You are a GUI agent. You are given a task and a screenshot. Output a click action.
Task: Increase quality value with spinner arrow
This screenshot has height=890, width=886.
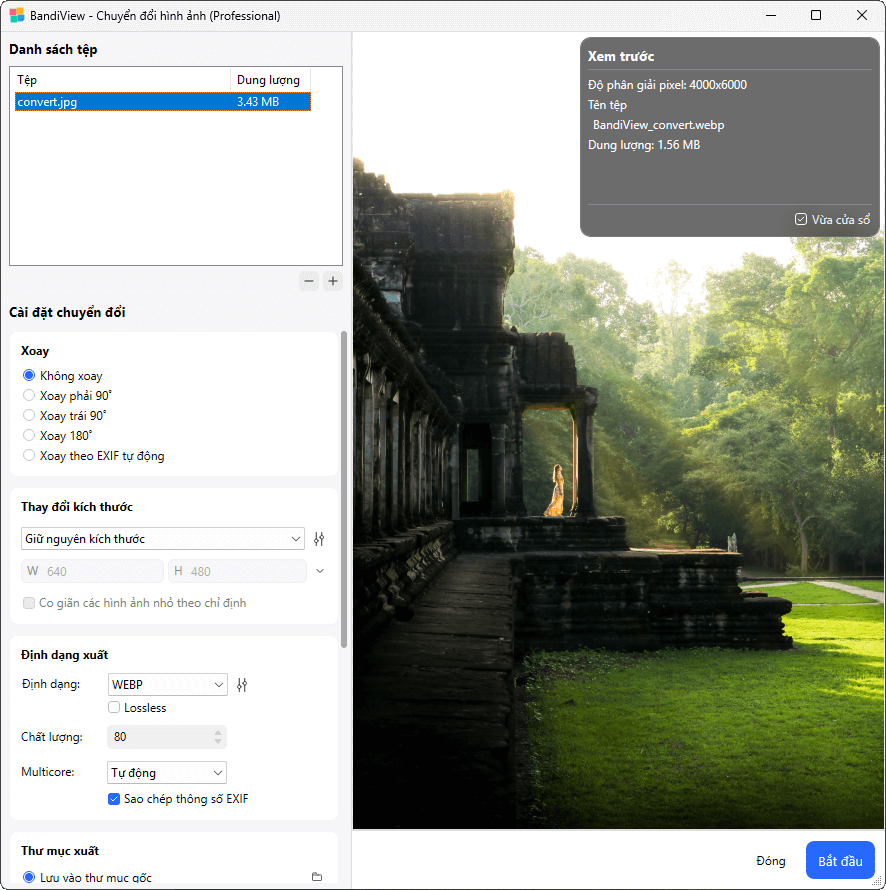pos(218,732)
